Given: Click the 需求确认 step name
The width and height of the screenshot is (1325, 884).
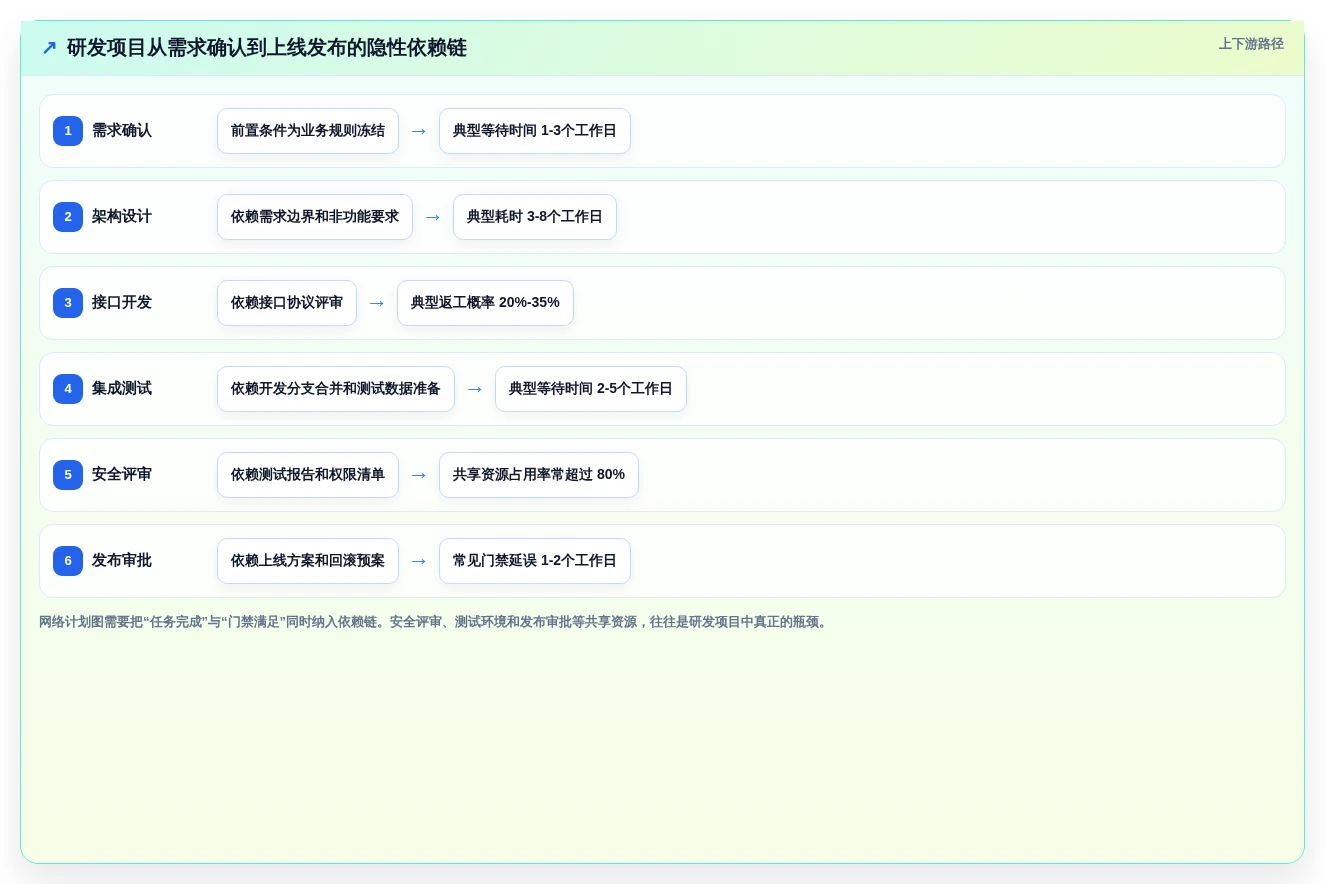Looking at the screenshot, I should click(x=122, y=131).
